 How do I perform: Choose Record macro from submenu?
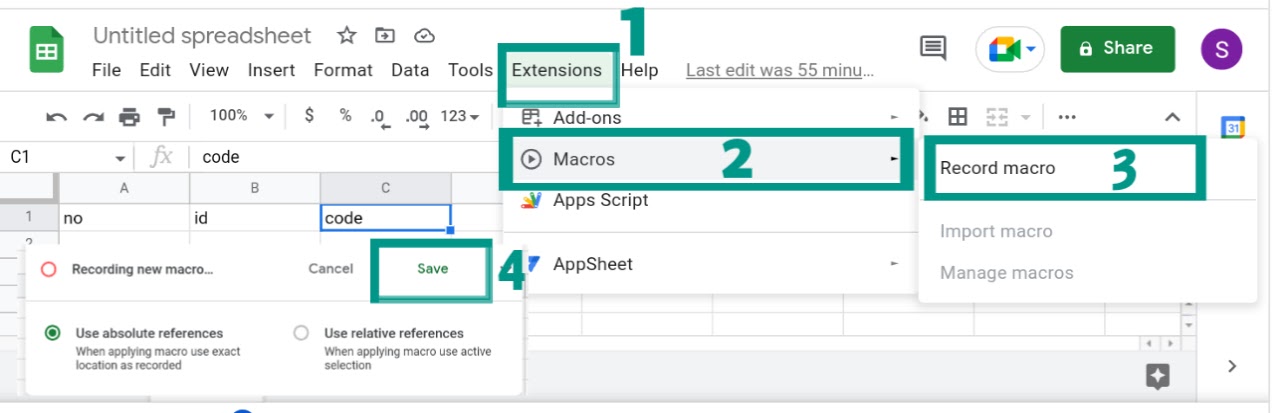coord(1068,168)
